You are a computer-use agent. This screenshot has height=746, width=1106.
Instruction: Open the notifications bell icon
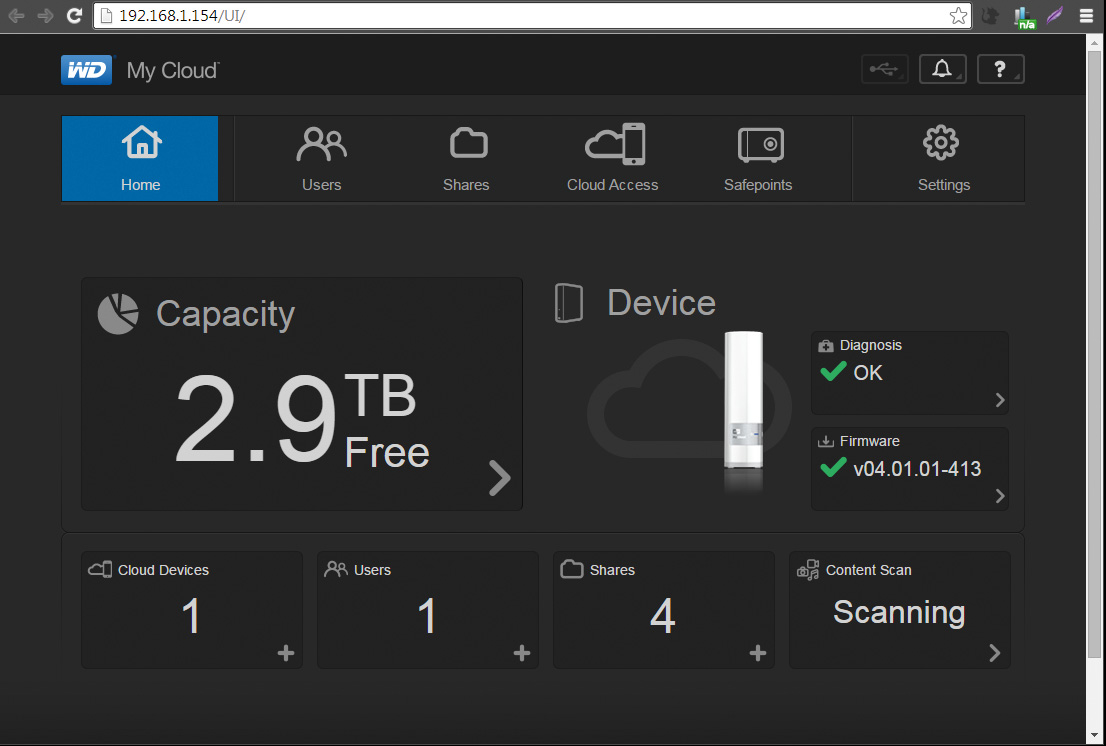(x=942, y=69)
